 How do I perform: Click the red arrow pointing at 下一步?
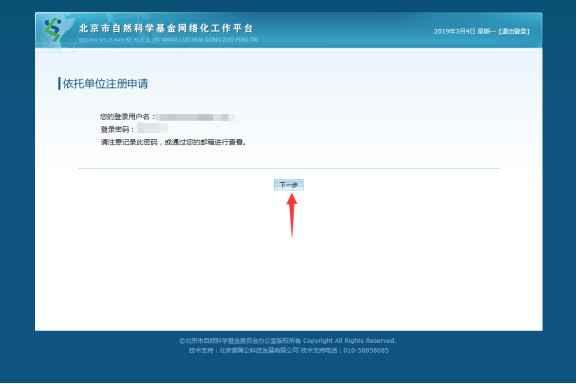[x=292, y=215]
